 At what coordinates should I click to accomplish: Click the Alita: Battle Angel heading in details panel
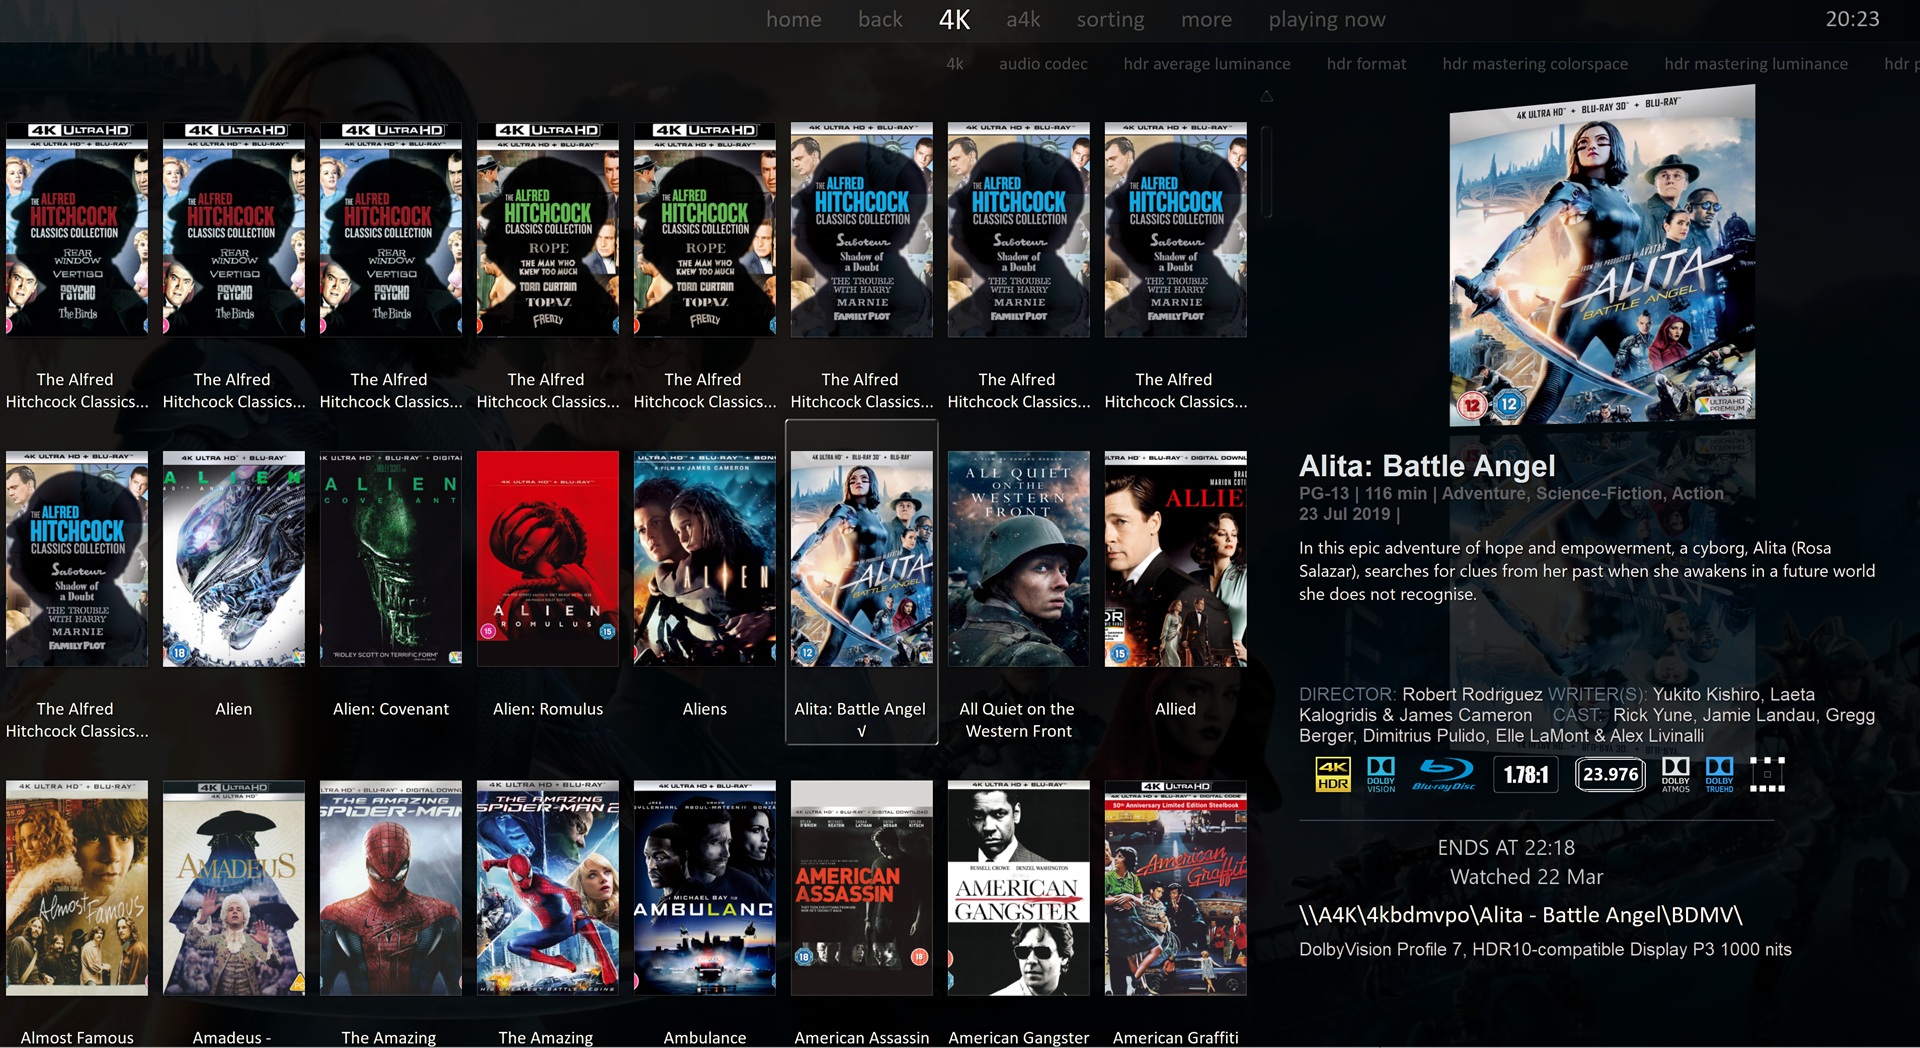click(x=1427, y=466)
